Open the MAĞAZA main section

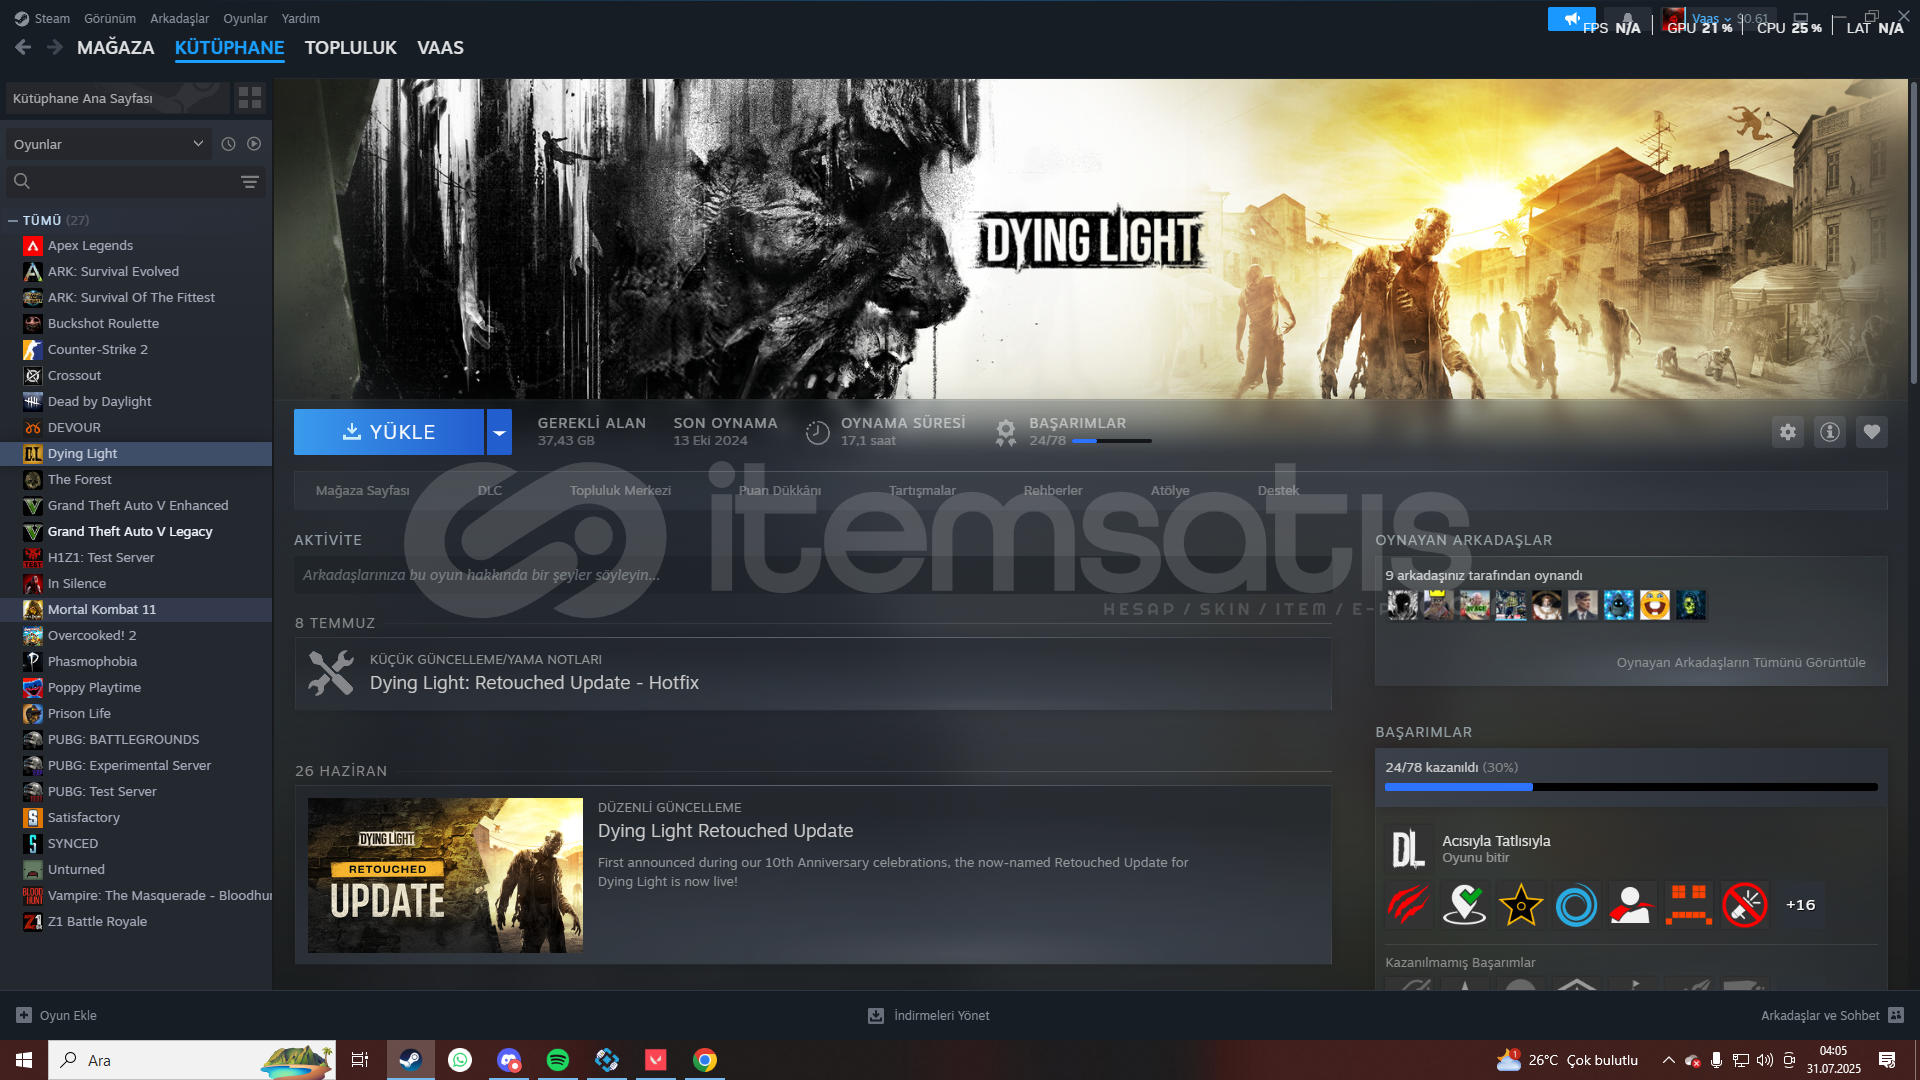[116, 47]
